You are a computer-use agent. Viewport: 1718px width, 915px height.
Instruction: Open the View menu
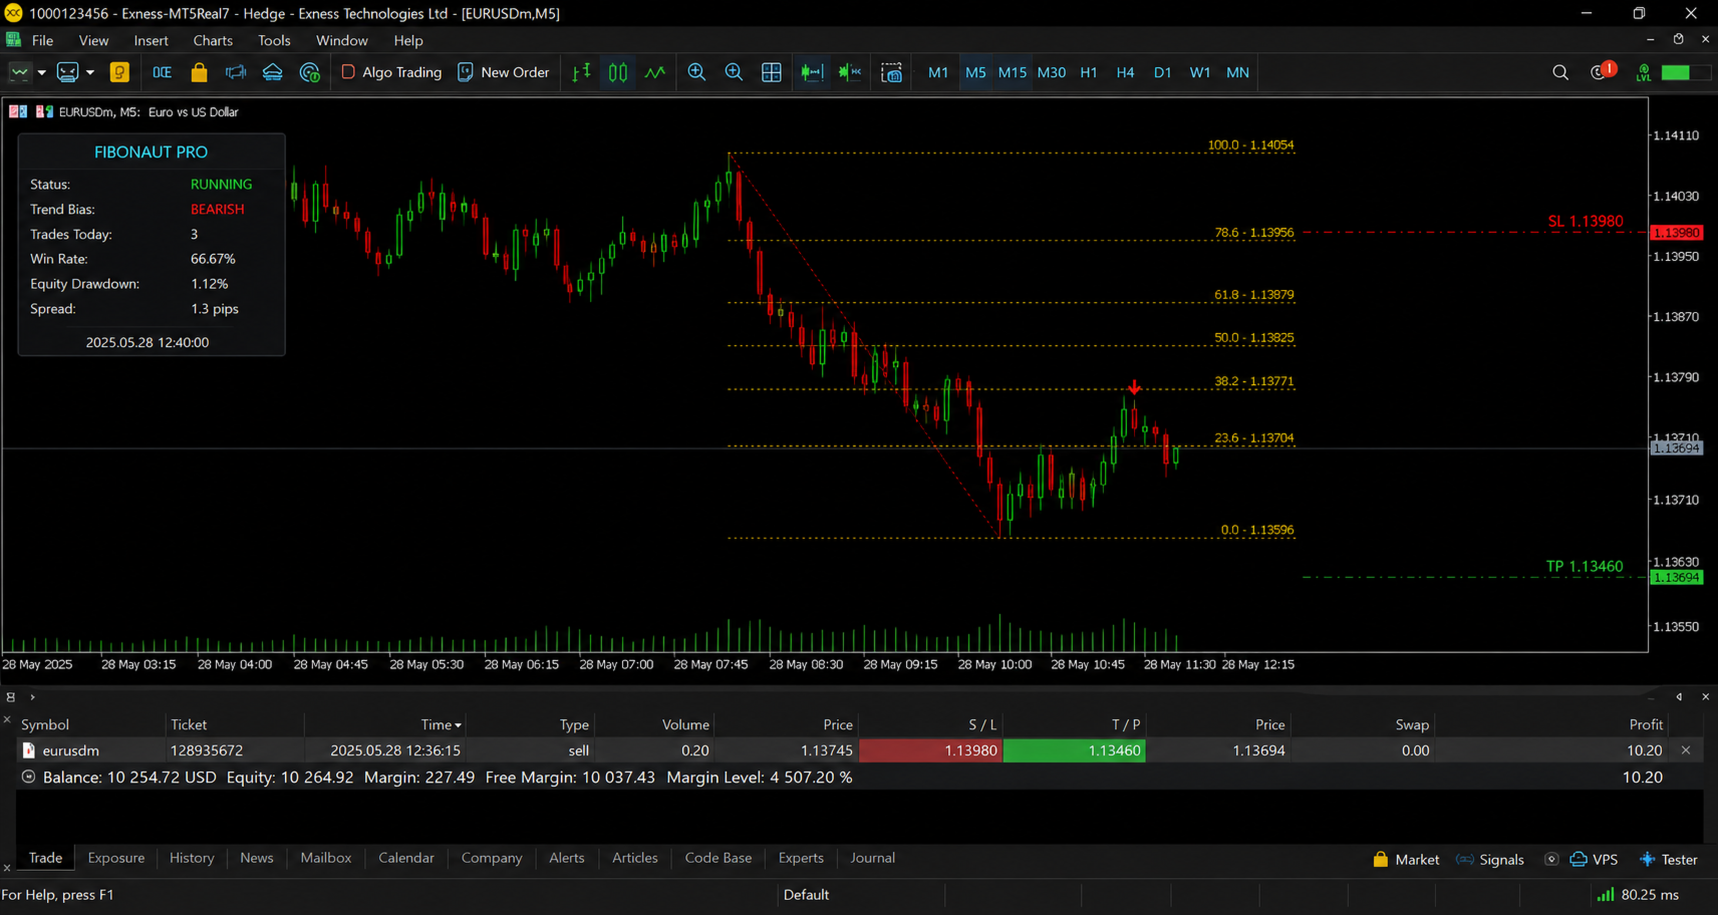click(x=93, y=41)
